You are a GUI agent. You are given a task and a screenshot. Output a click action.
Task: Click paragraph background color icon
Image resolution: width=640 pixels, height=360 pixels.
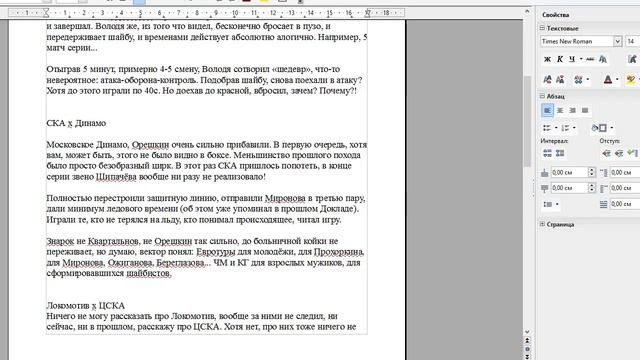point(599,128)
